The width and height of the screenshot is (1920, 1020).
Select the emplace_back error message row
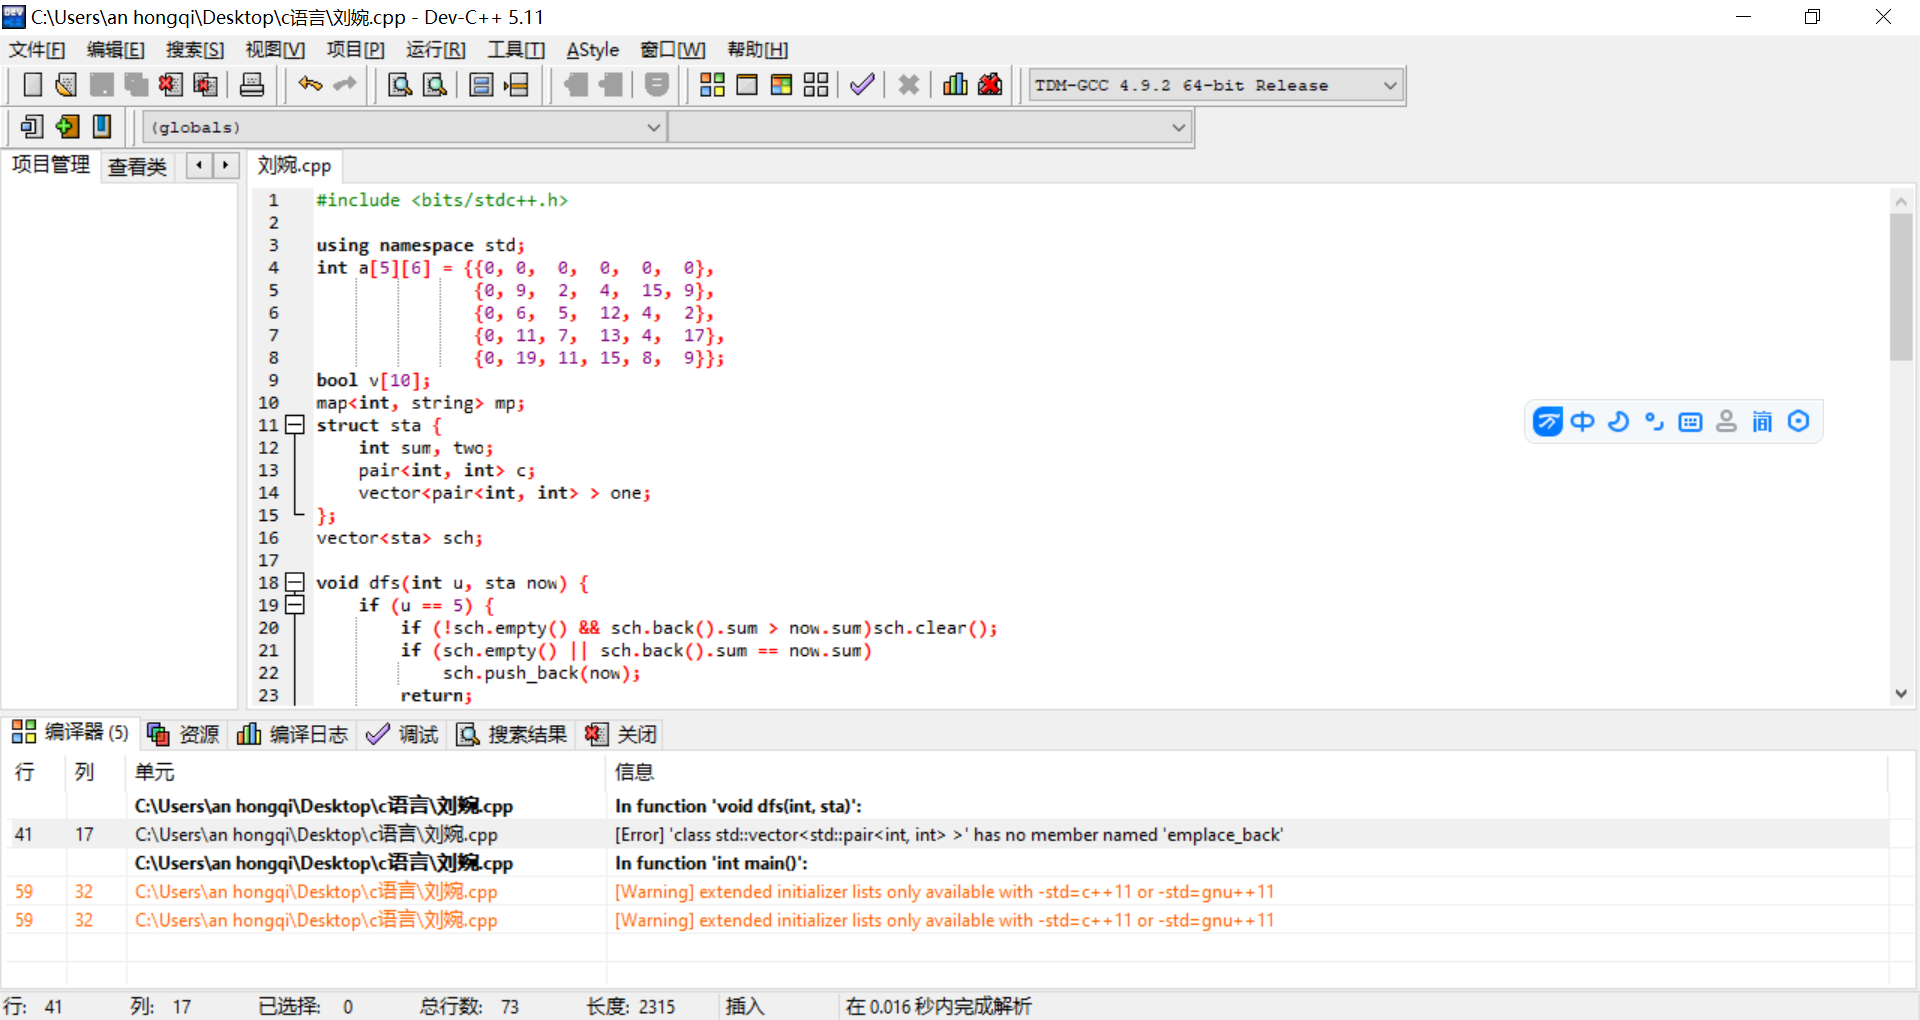point(945,834)
